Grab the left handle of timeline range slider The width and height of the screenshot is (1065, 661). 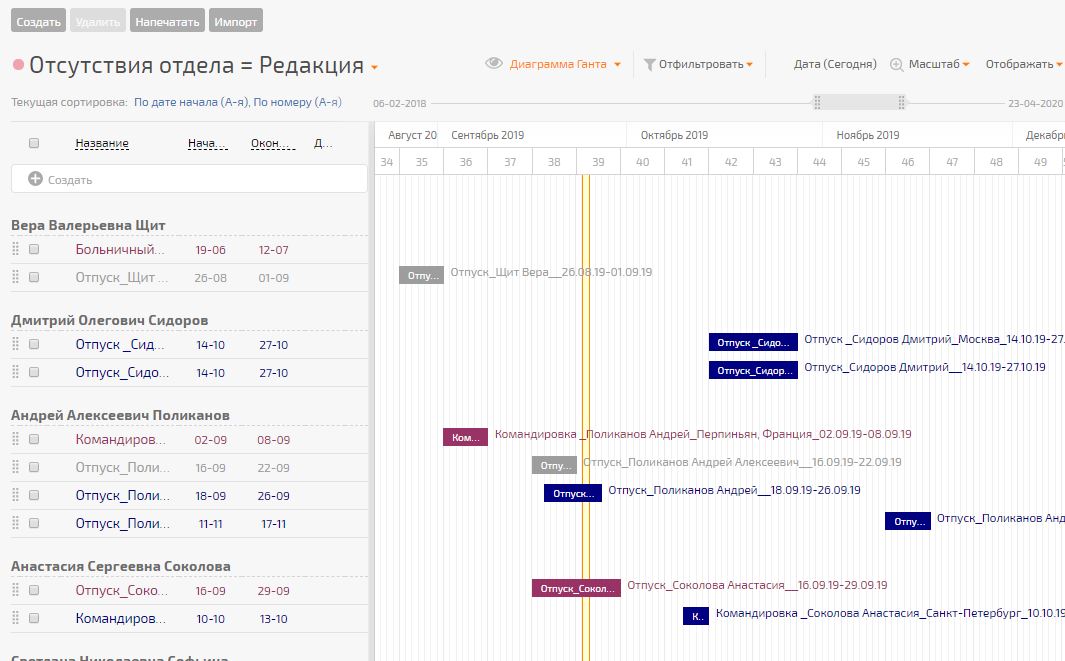[817, 102]
